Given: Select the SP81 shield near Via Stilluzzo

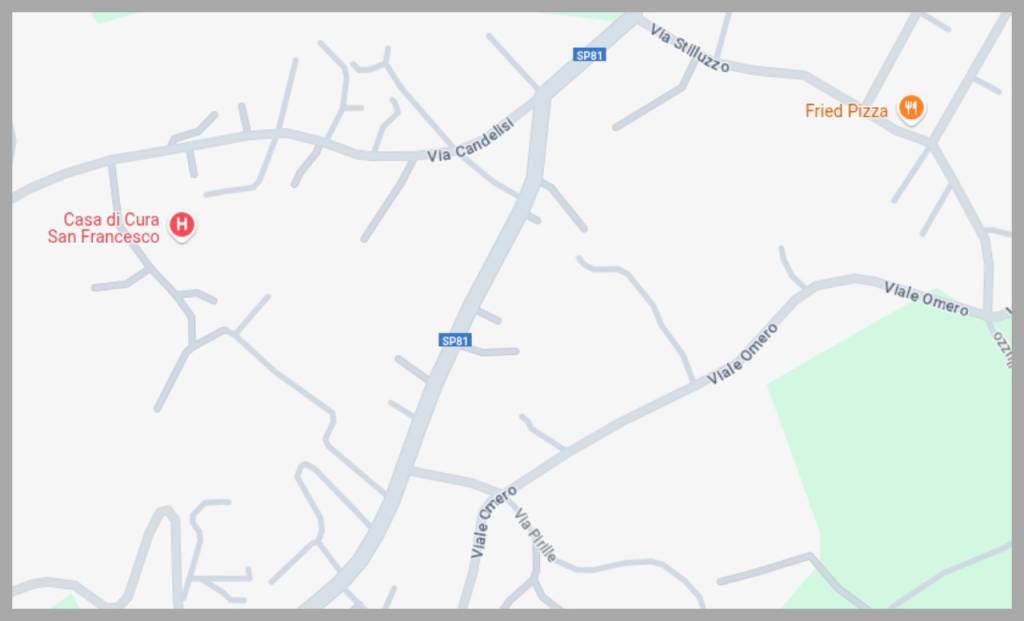Looking at the screenshot, I should pos(590,55).
